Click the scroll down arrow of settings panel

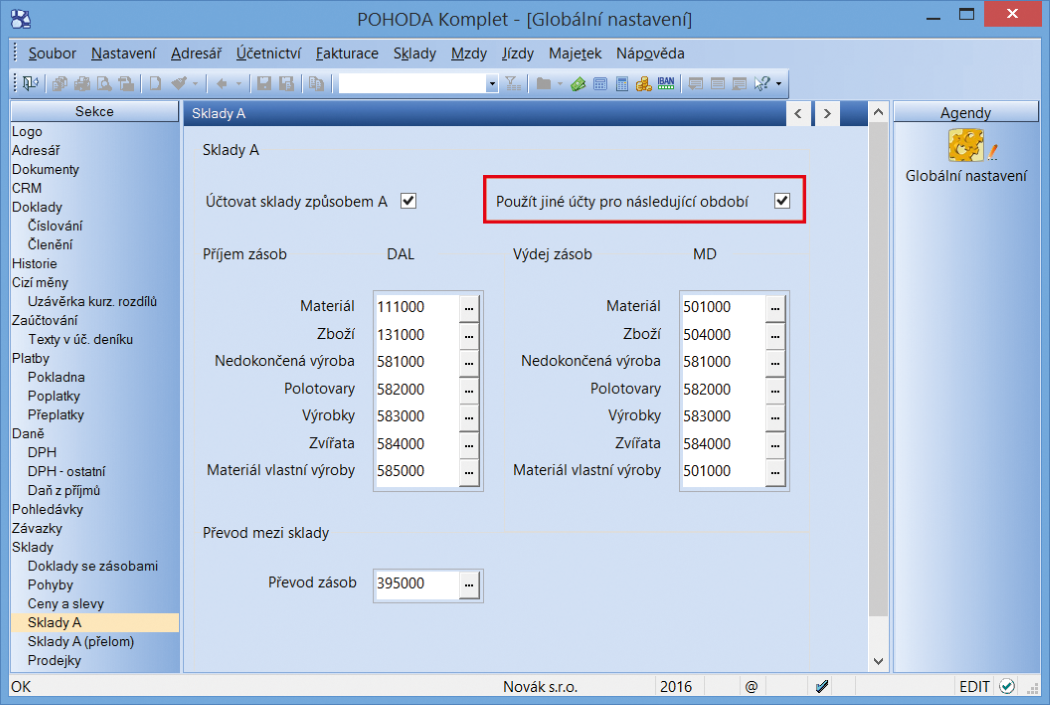pyautogui.click(x=879, y=661)
